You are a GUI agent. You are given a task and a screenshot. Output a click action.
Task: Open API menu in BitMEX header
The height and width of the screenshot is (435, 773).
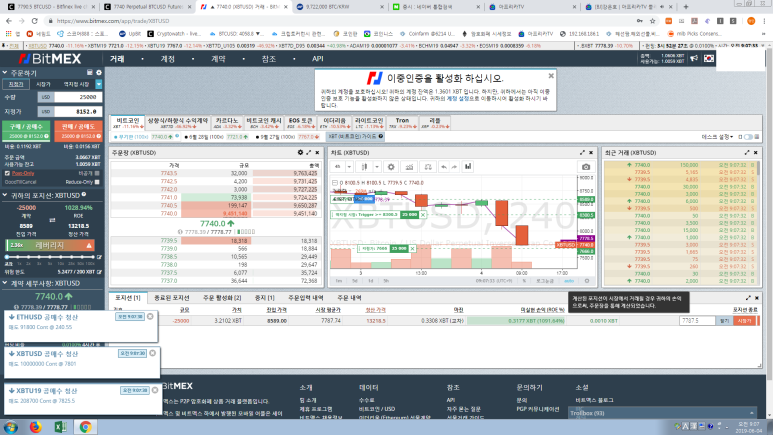click(317, 59)
